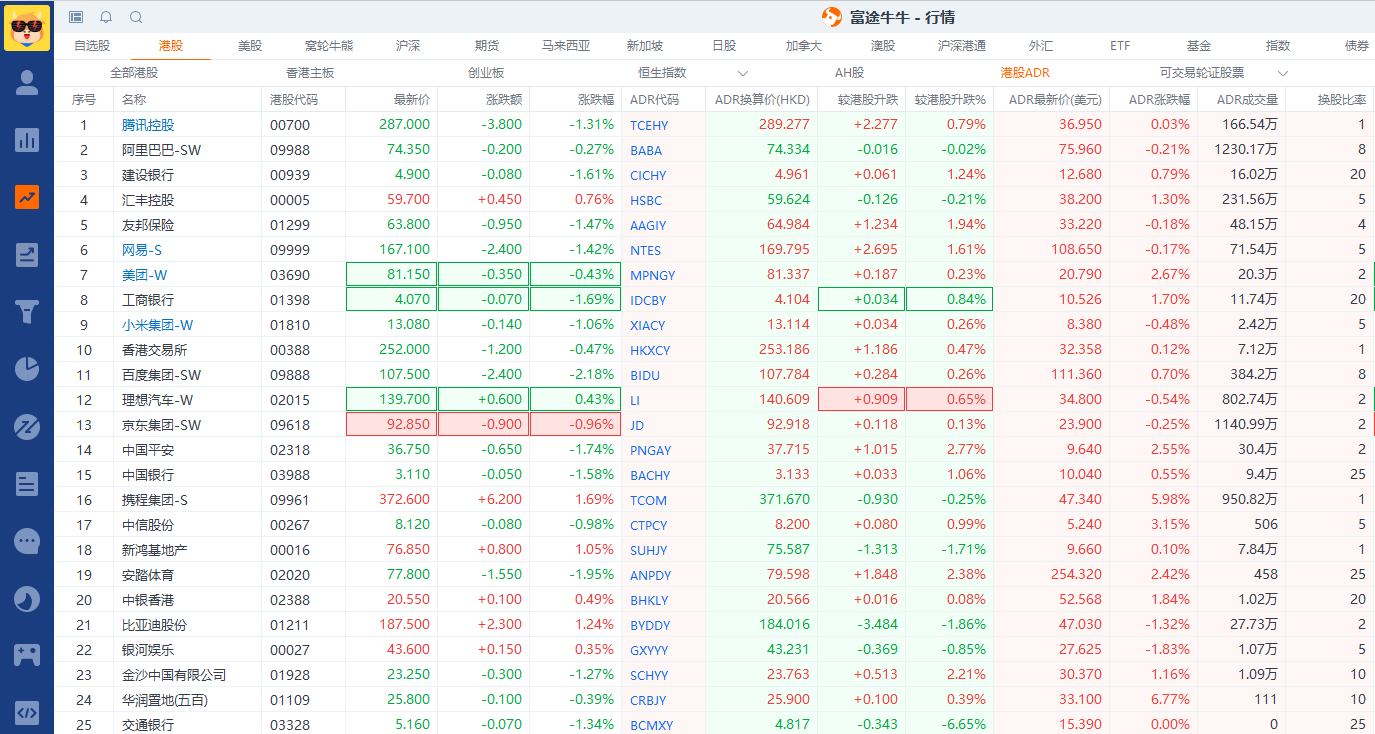Open the stock screener funnel icon
This screenshot has width=1375, height=734.
tap(27, 312)
